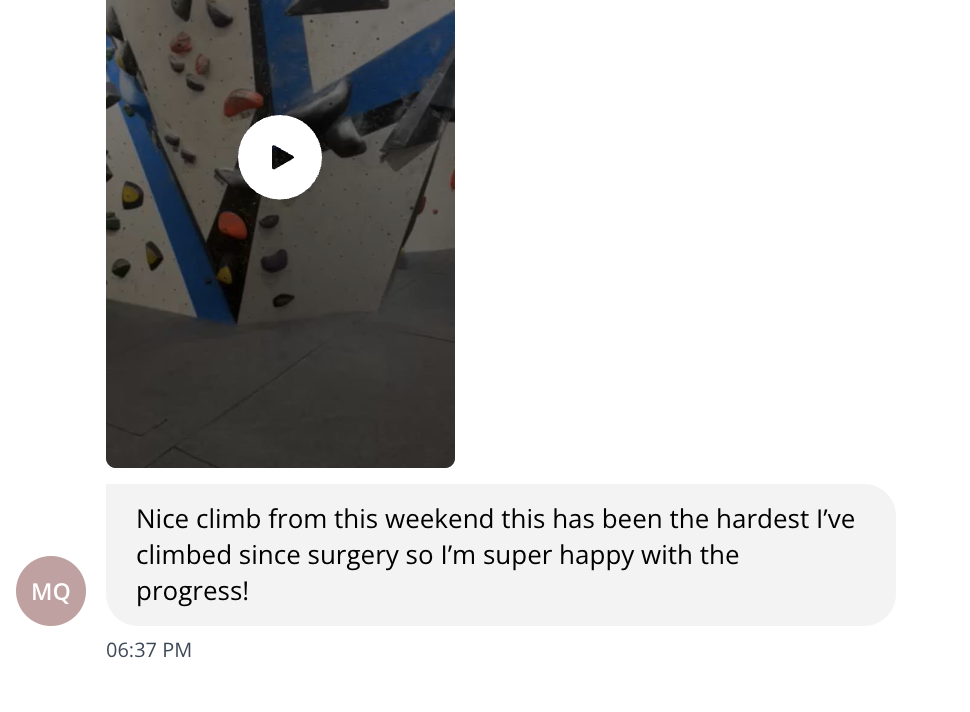Image resolution: width=970 pixels, height=712 pixels.
Task: Play the climbing video
Action: pos(280,157)
